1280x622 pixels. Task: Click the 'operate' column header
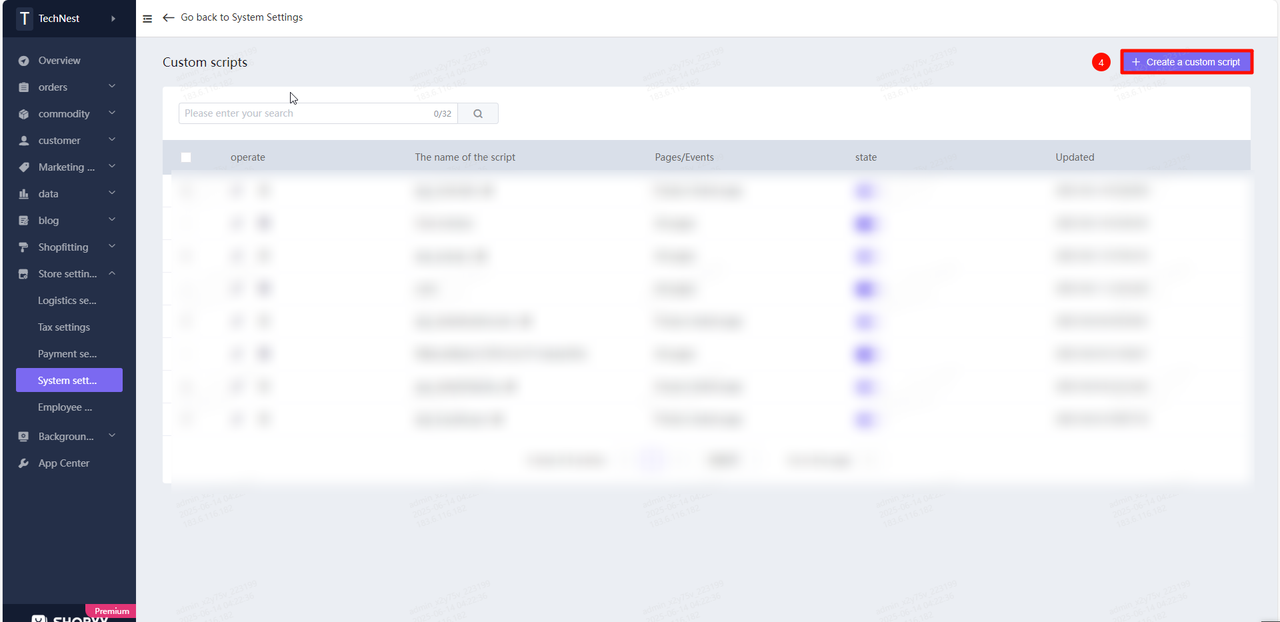point(248,157)
